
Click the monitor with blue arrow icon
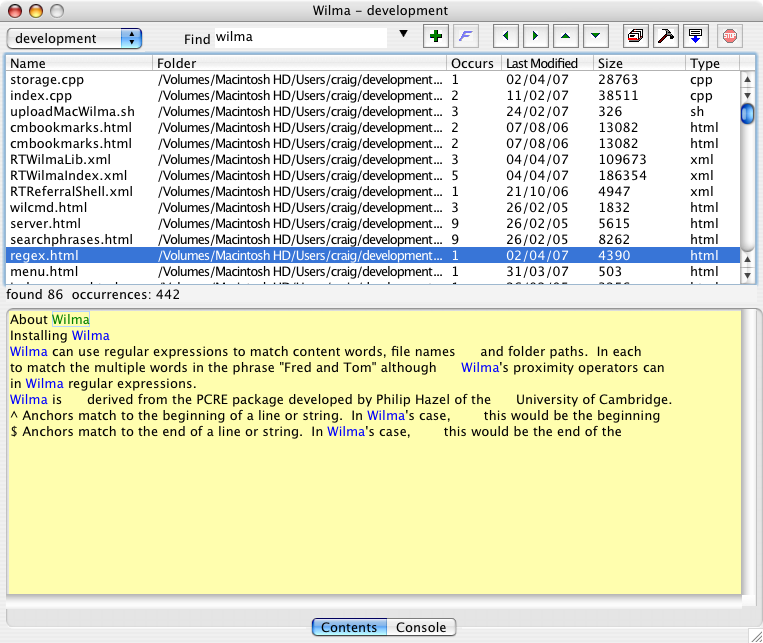pyautogui.click(x=695, y=36)
